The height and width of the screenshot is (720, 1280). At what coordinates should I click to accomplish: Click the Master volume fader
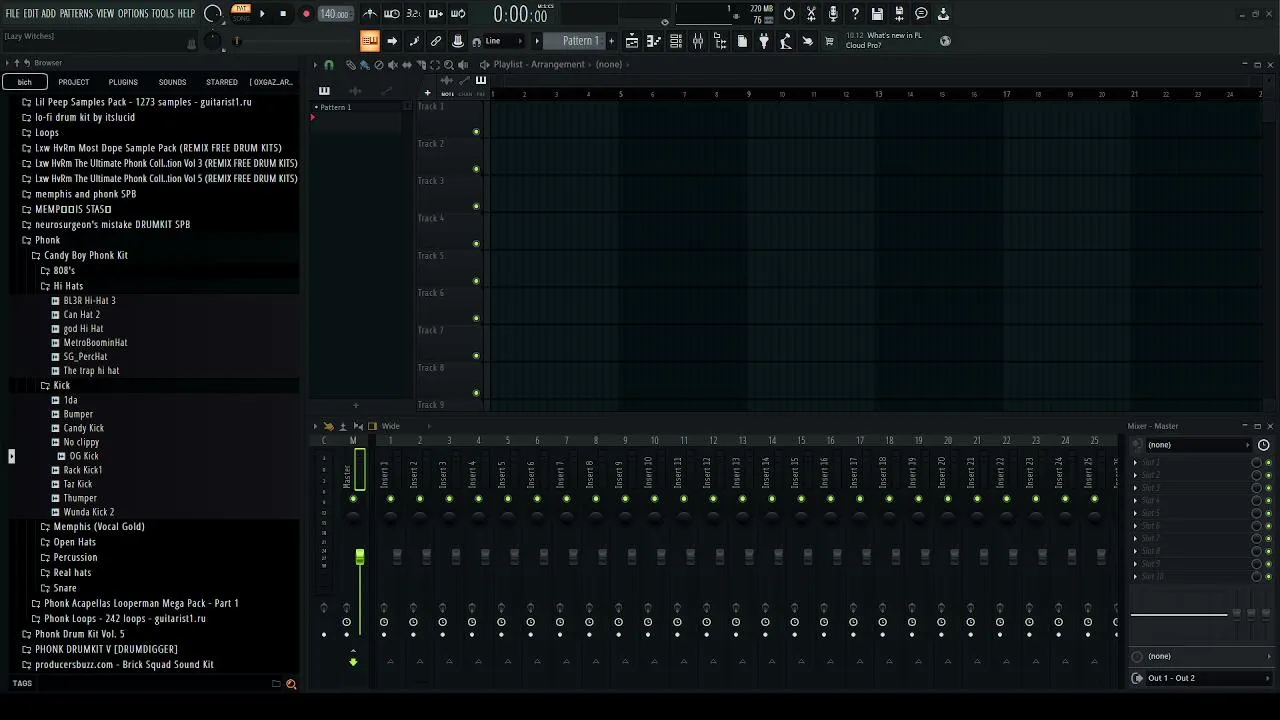tap(360, 556)
